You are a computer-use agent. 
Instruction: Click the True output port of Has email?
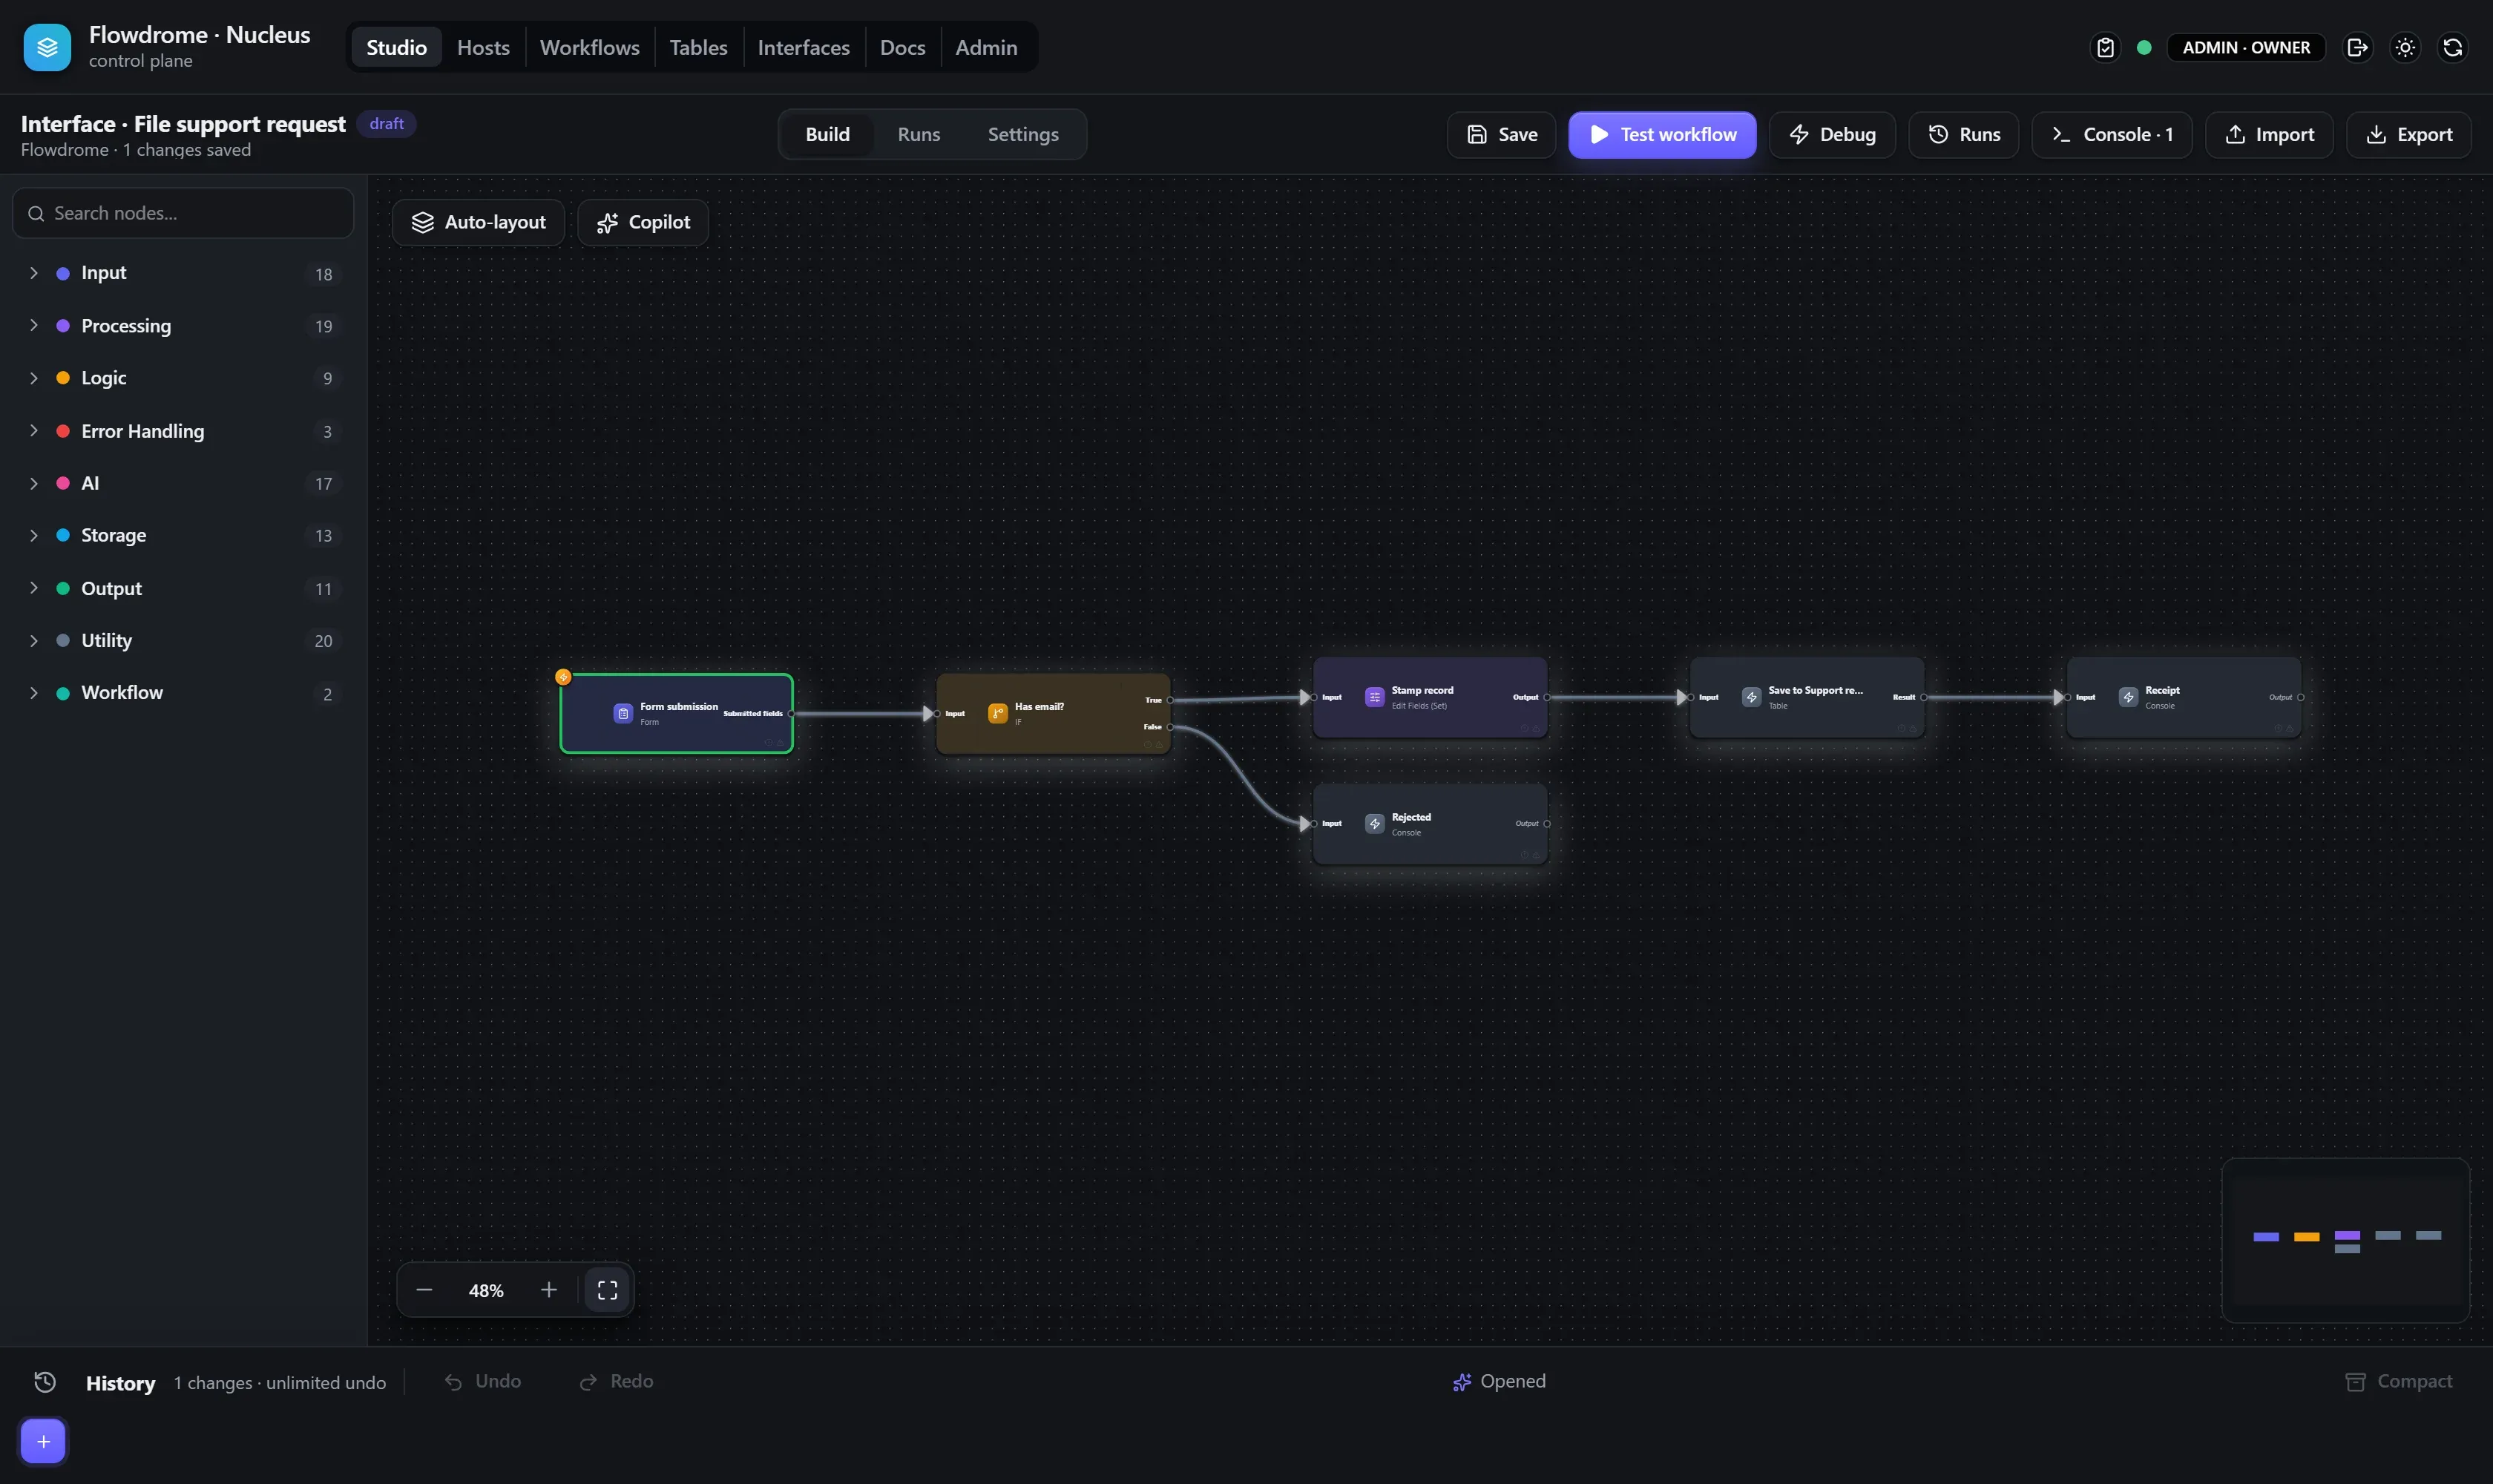(x=1170, y=700)
